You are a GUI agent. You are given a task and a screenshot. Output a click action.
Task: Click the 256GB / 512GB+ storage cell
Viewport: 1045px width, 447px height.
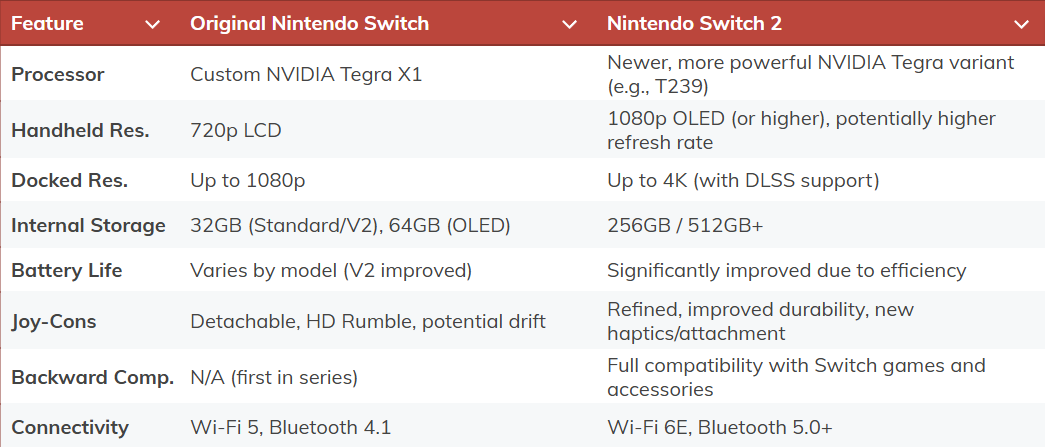coord(685,226)
